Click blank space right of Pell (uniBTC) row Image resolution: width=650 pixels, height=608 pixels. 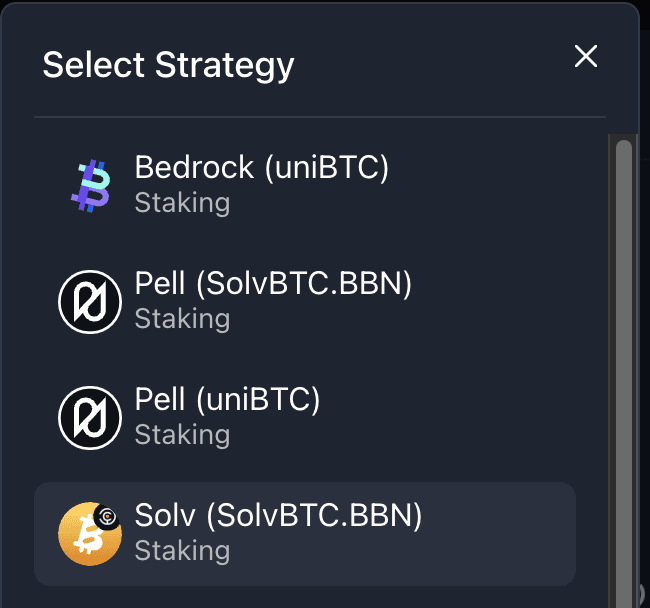pyautogui.click(x=480, y=417)
